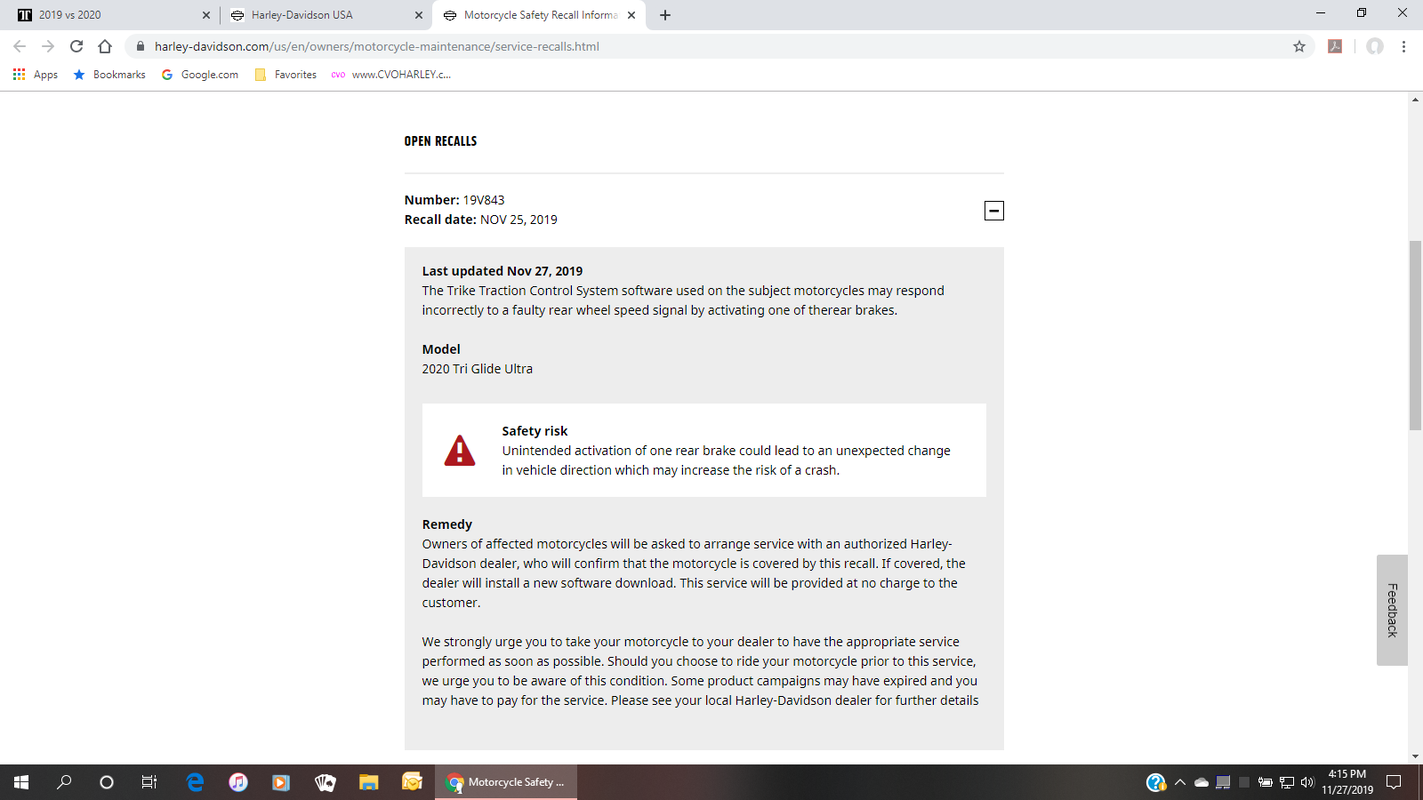Open the help question-mark tray icon
This screenshot has width=1423, height=800.
tap(1156, 782)
